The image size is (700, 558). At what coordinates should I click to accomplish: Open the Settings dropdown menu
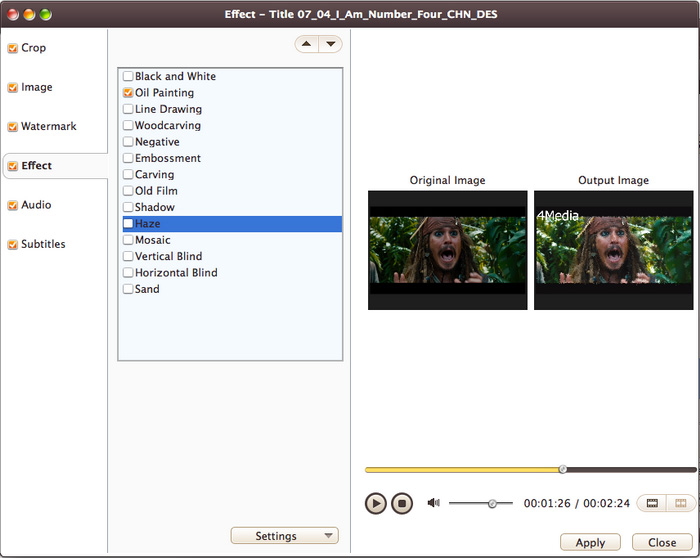coord(284,536)
